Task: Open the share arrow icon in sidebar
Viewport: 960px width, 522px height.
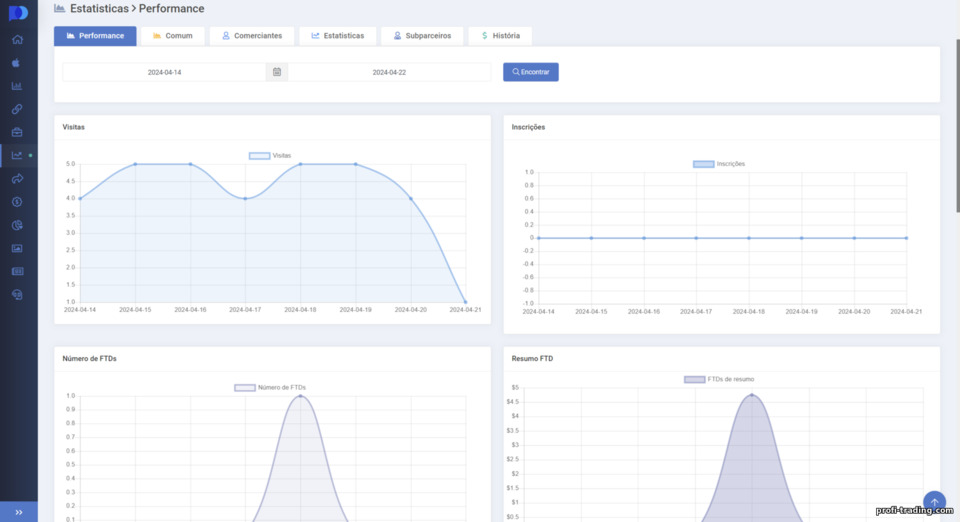Action: 17,179
